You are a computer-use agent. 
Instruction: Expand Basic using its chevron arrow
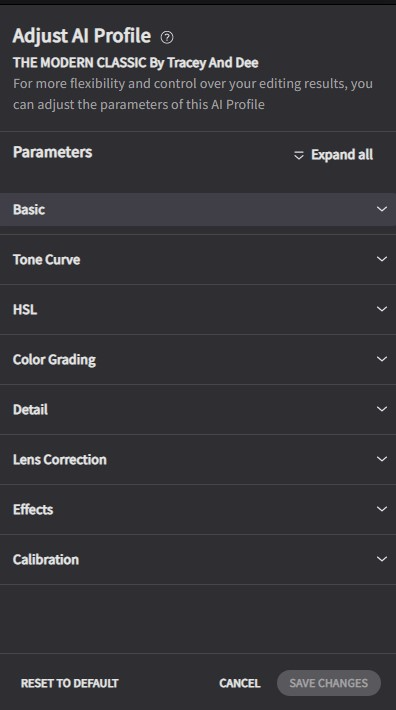click(x=382, y=209)
